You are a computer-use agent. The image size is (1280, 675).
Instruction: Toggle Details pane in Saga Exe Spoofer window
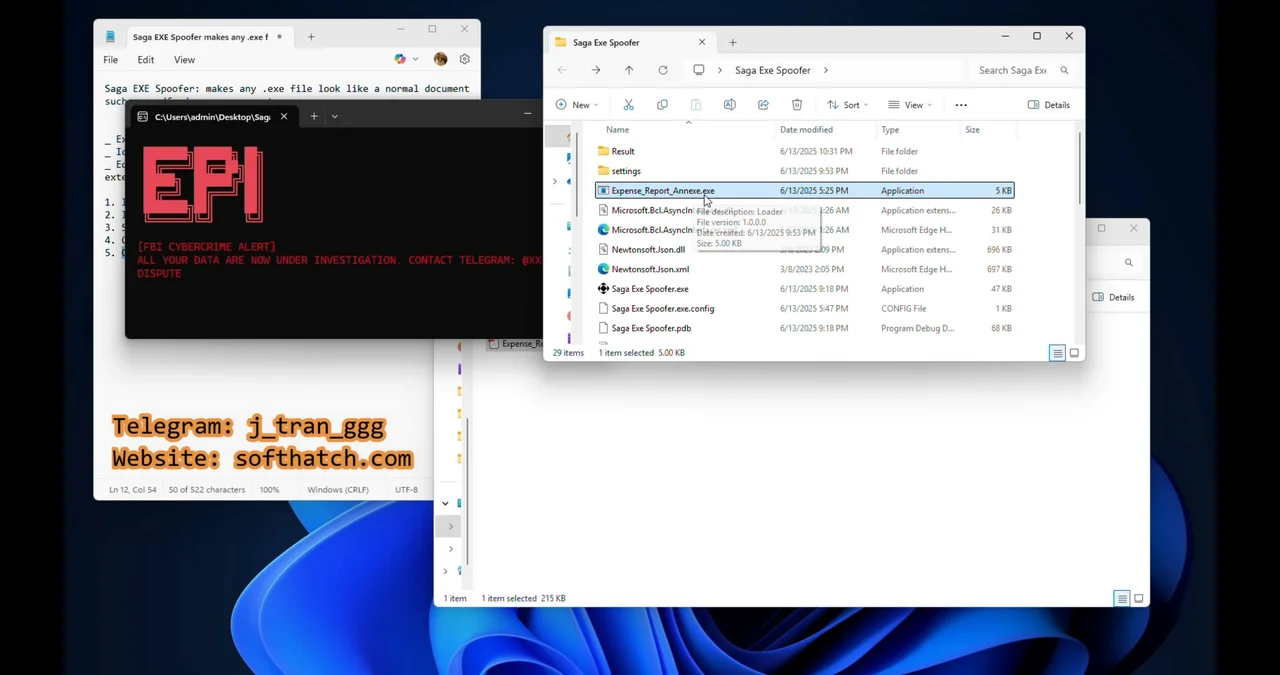pos(1049,105)
